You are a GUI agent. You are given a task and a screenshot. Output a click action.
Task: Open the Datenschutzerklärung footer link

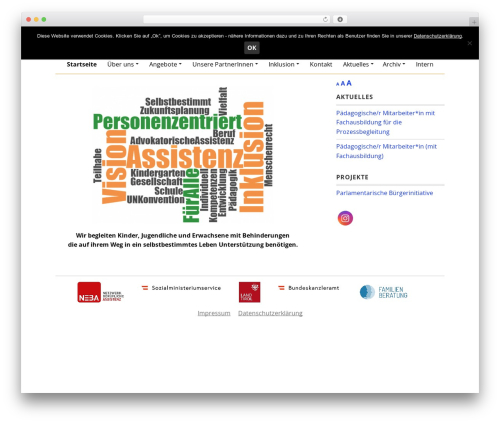click(270, 313)
